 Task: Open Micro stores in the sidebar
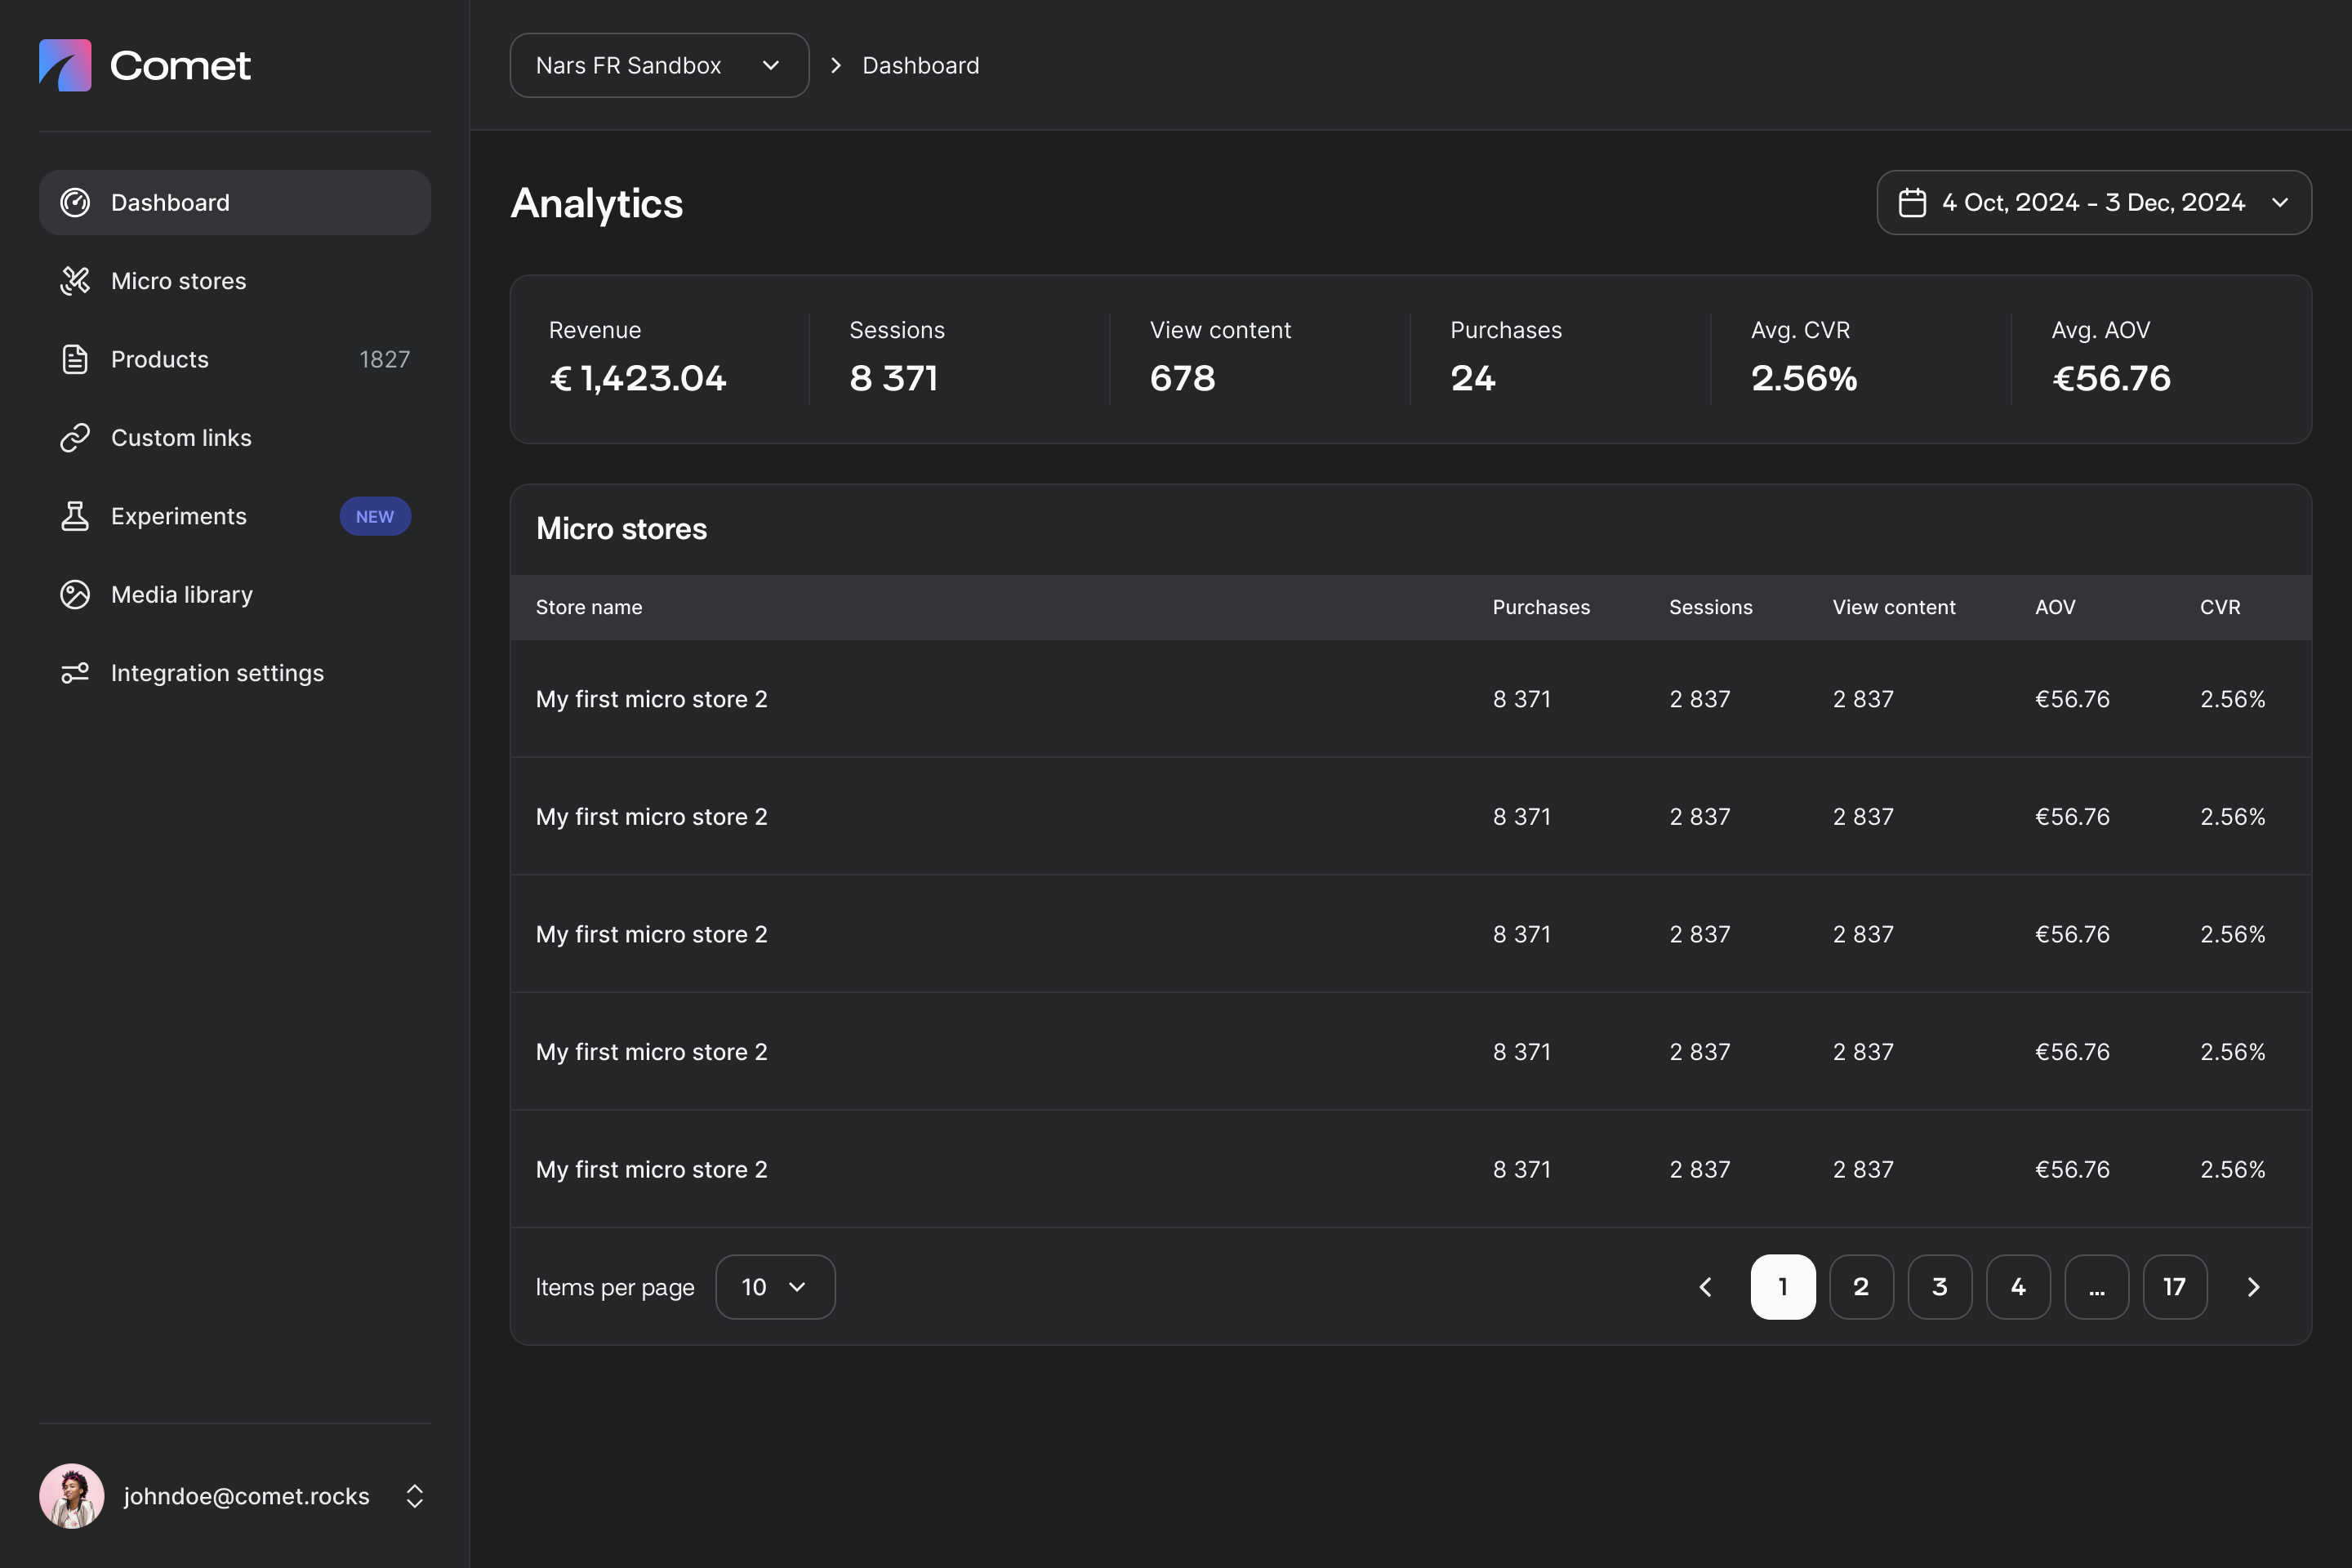[x=235, y=281]
